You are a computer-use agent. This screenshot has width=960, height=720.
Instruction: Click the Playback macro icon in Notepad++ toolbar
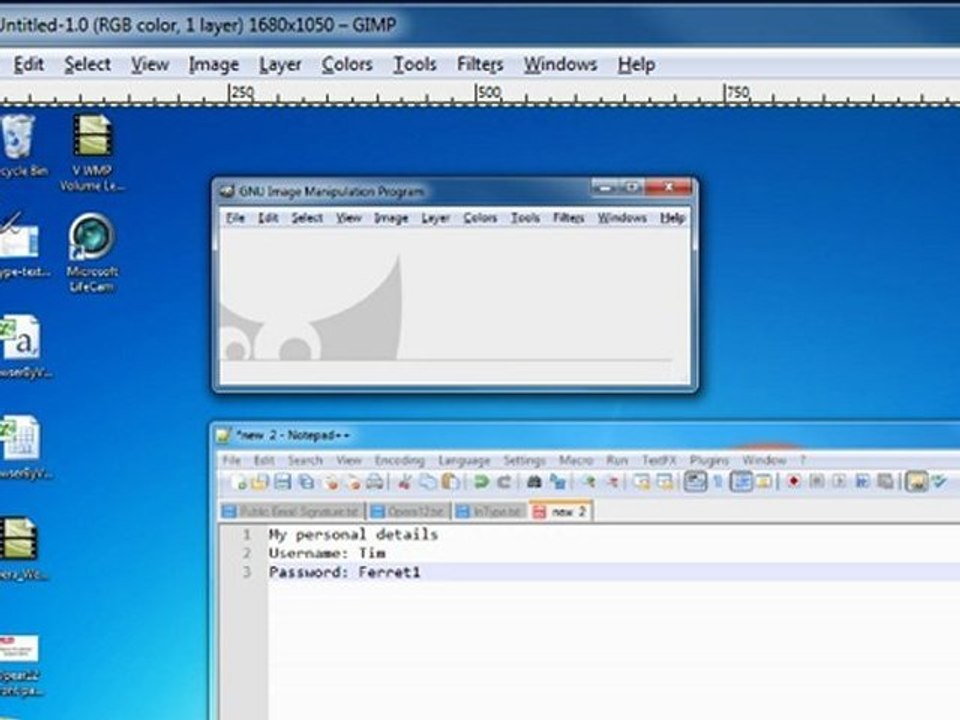pyautogui.click(x=839, y=482)
